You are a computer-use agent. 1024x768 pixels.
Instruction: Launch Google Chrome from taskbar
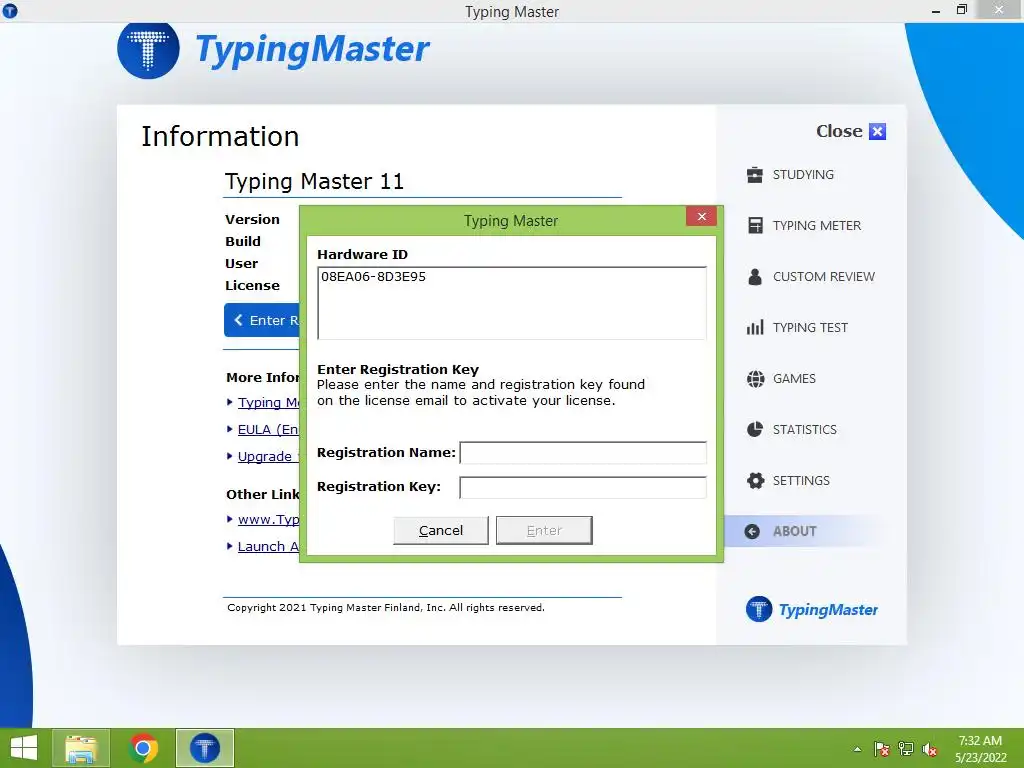tap(143, 748)
